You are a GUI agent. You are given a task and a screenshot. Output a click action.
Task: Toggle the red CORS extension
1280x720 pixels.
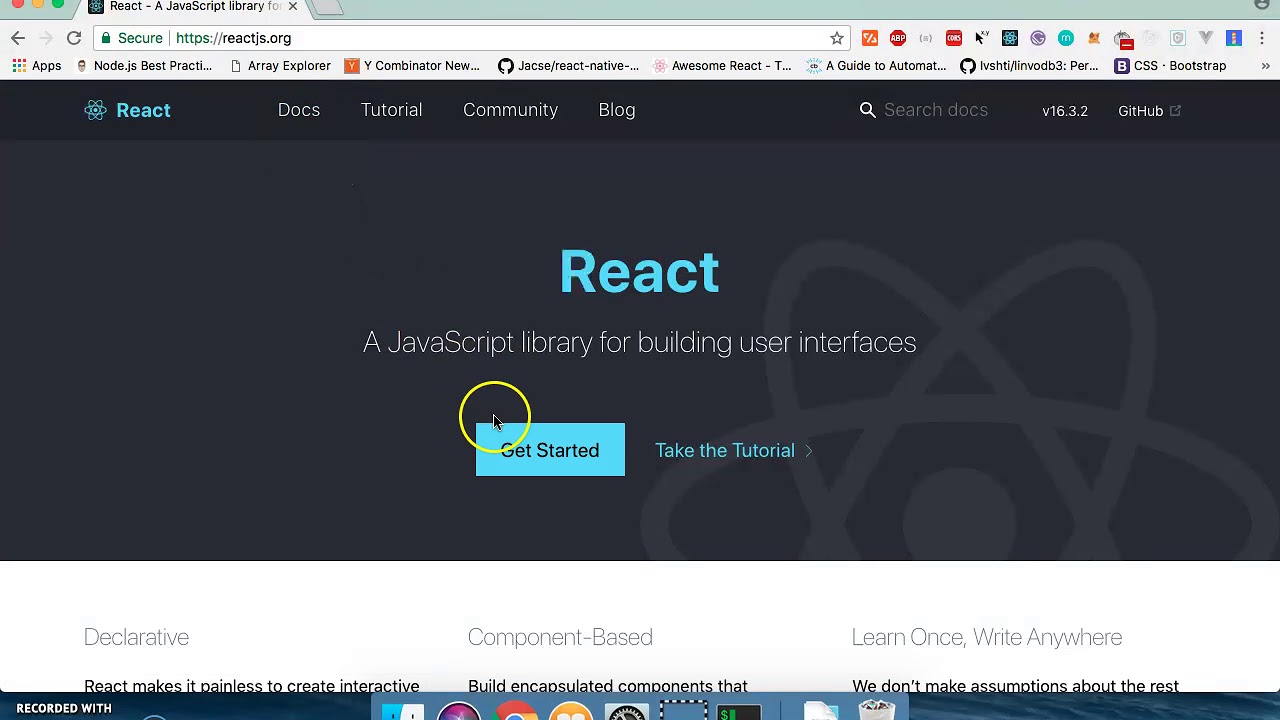coord(954,38)
